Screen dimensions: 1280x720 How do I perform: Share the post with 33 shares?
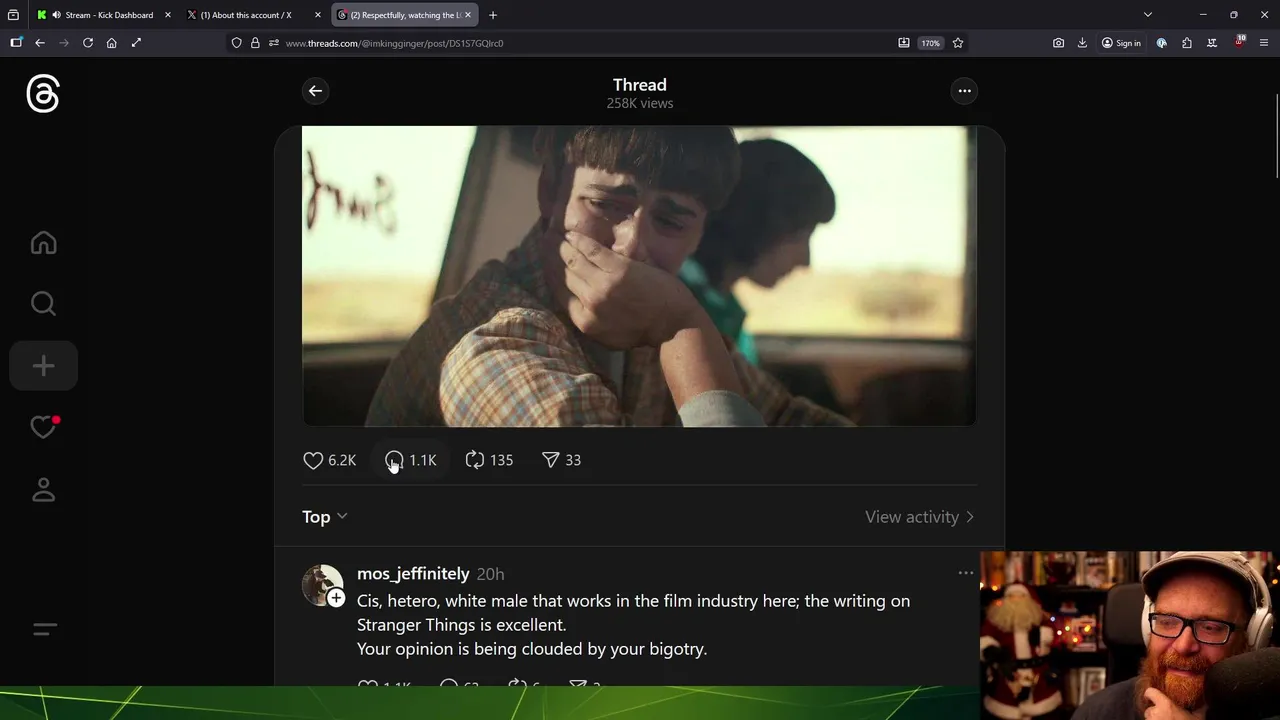pos(561,460)
